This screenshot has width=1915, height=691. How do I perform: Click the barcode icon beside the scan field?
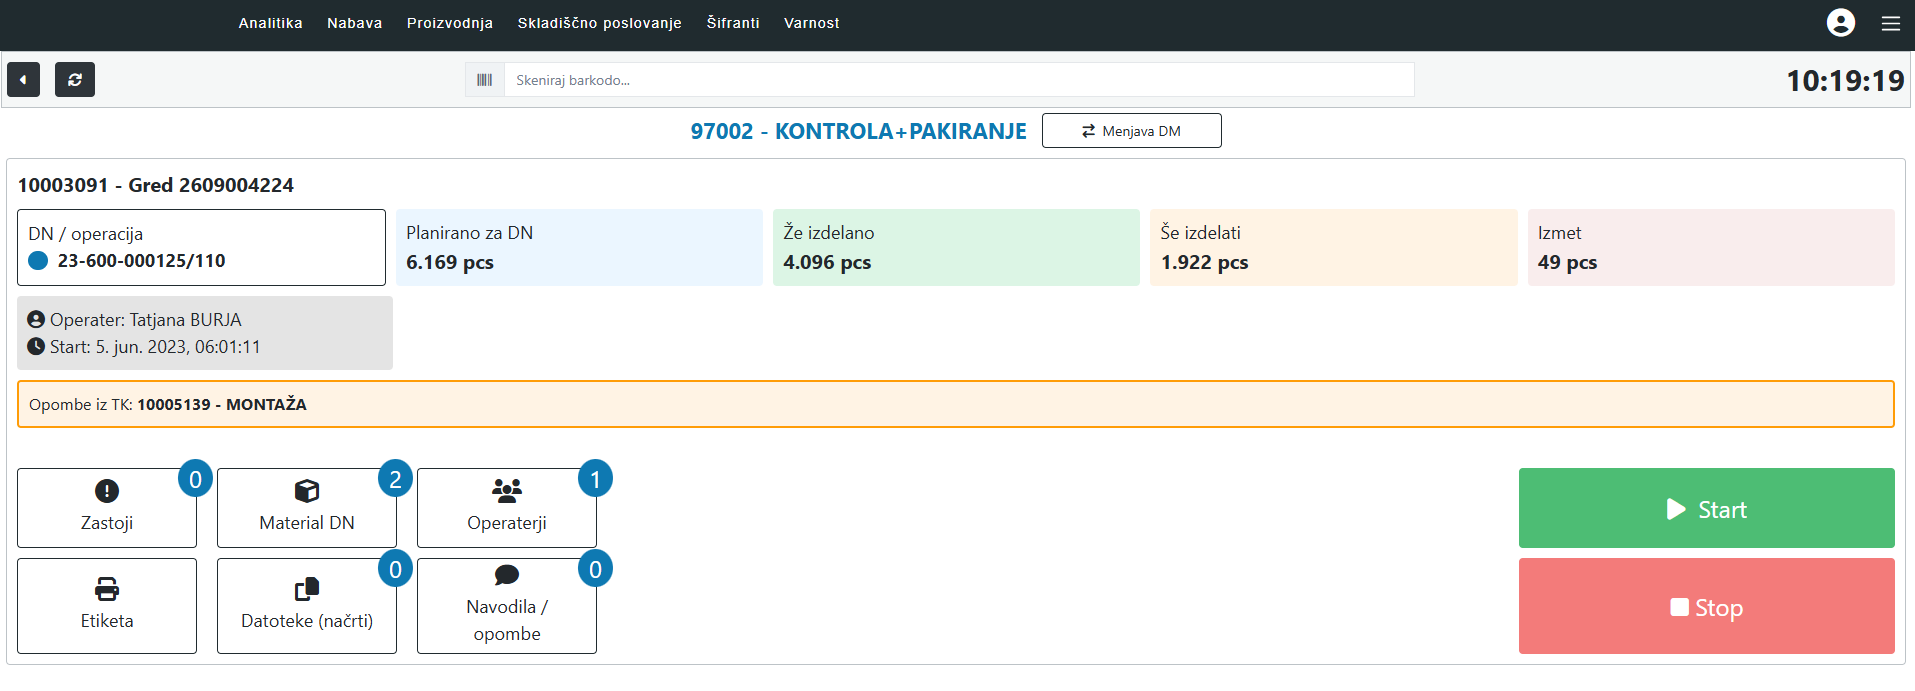(485, 80)
